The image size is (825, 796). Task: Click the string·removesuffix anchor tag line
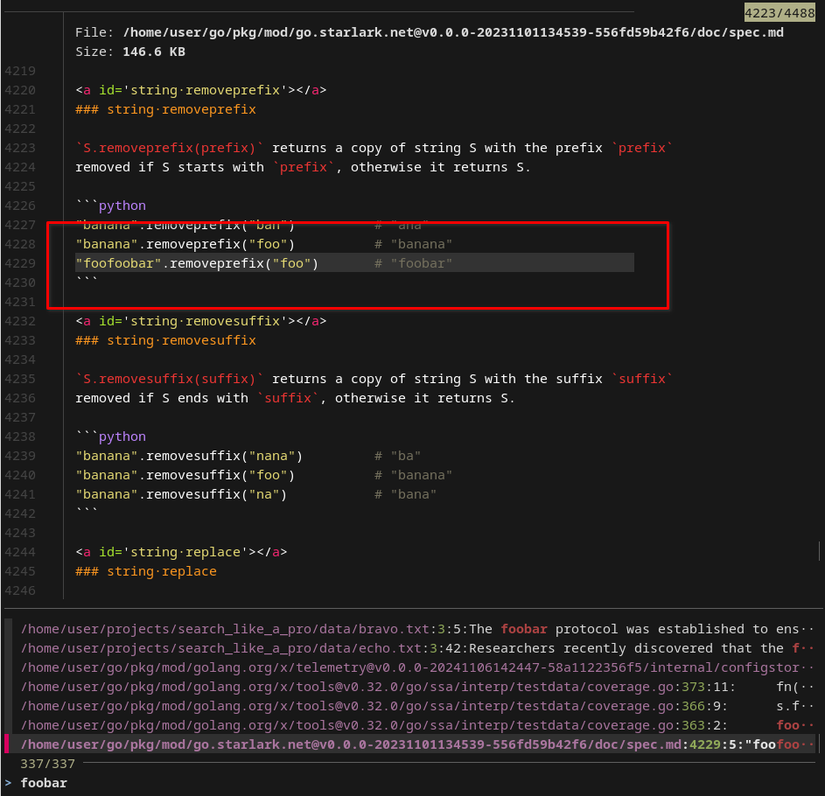tap(201, 321)
